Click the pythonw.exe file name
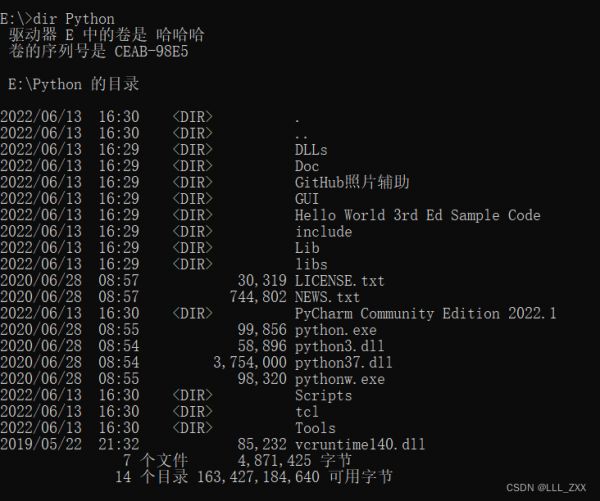Screen dimensions: 600x501 pyautogui.click(x=340, y=379)
